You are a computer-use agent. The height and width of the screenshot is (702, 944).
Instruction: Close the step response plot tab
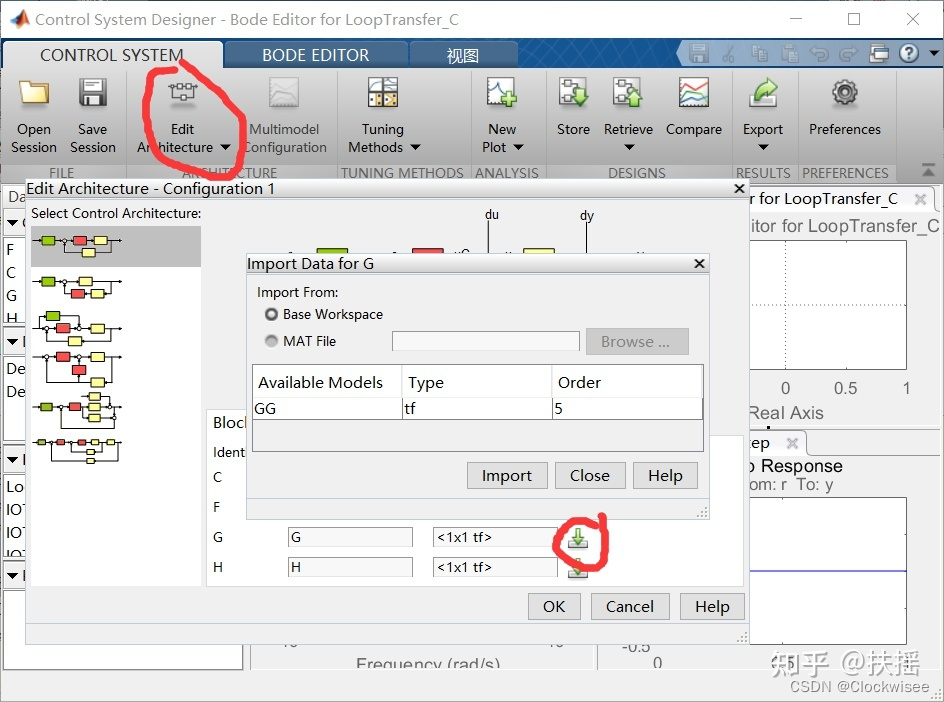point(792,444)
